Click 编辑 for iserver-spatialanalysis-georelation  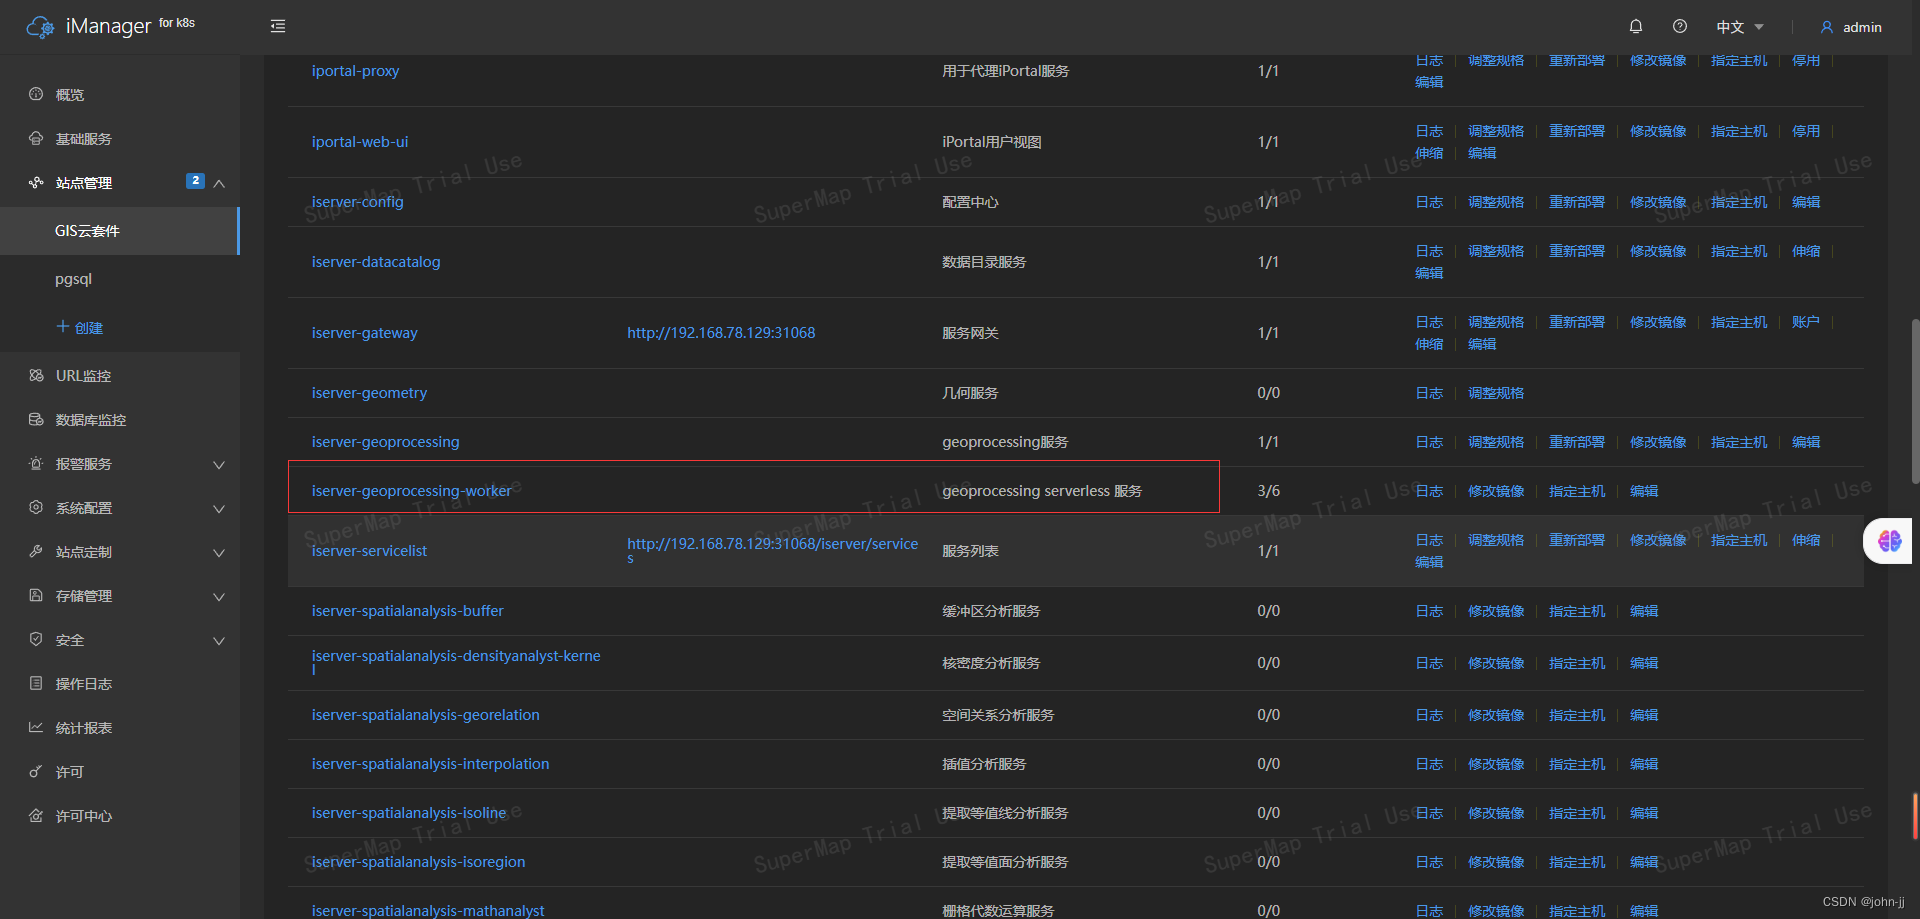[1644, 715]
